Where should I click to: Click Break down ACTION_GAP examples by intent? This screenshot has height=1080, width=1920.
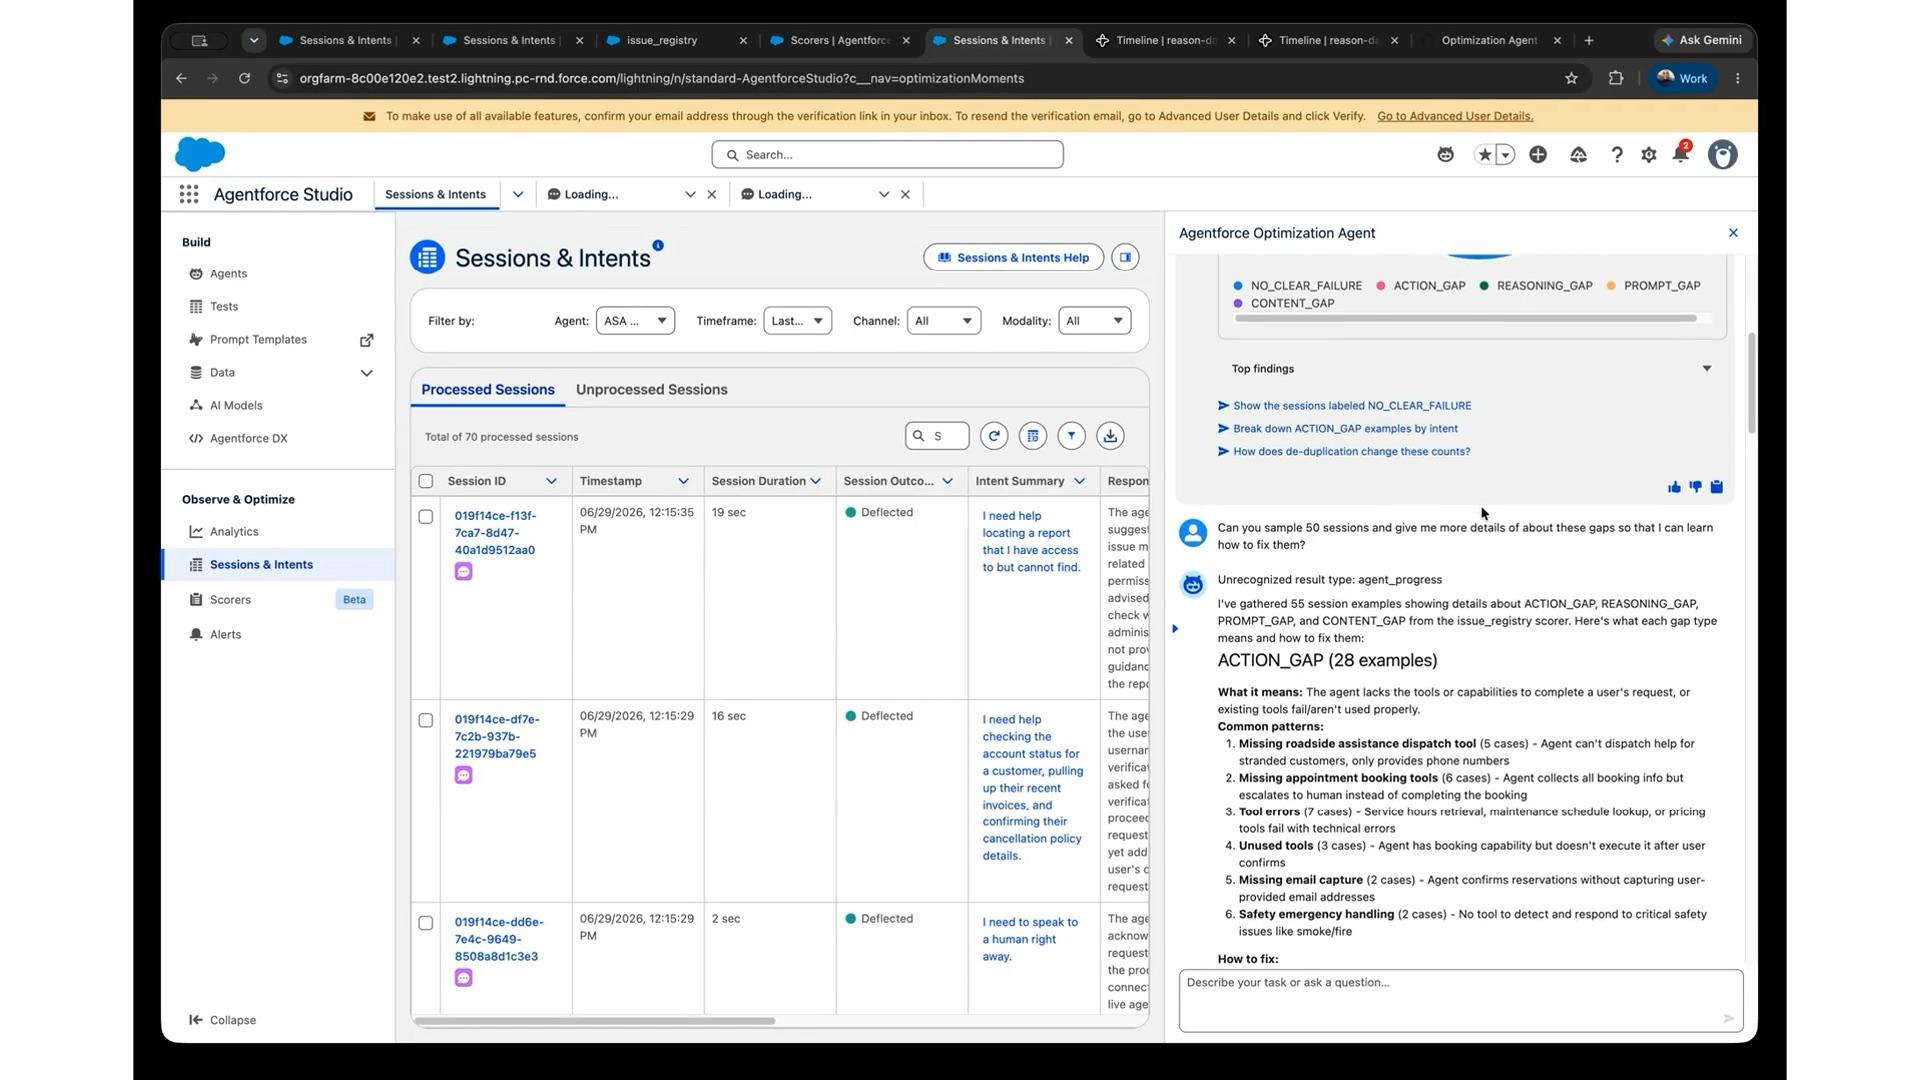click(1345, 429)
